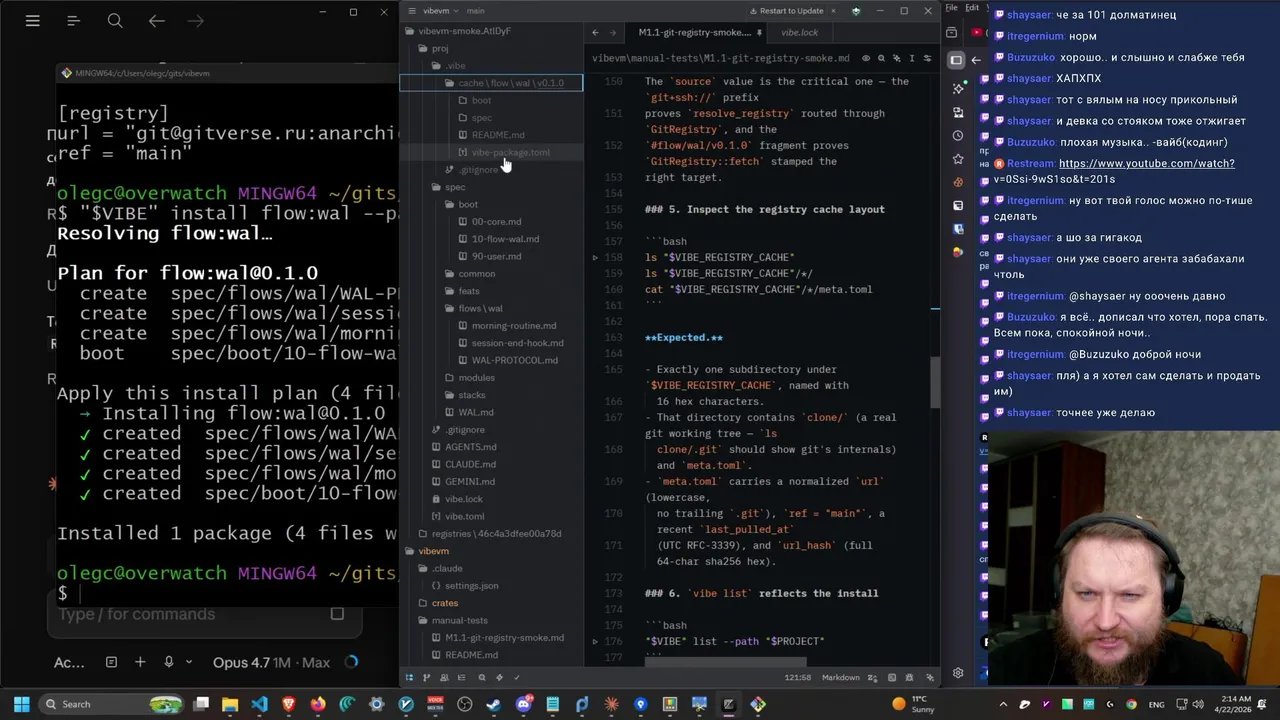The height and width of the screenshot is (720, 1280).
Task: Open the gear settings icon below the chat sidebar
Action: (958, 673)
